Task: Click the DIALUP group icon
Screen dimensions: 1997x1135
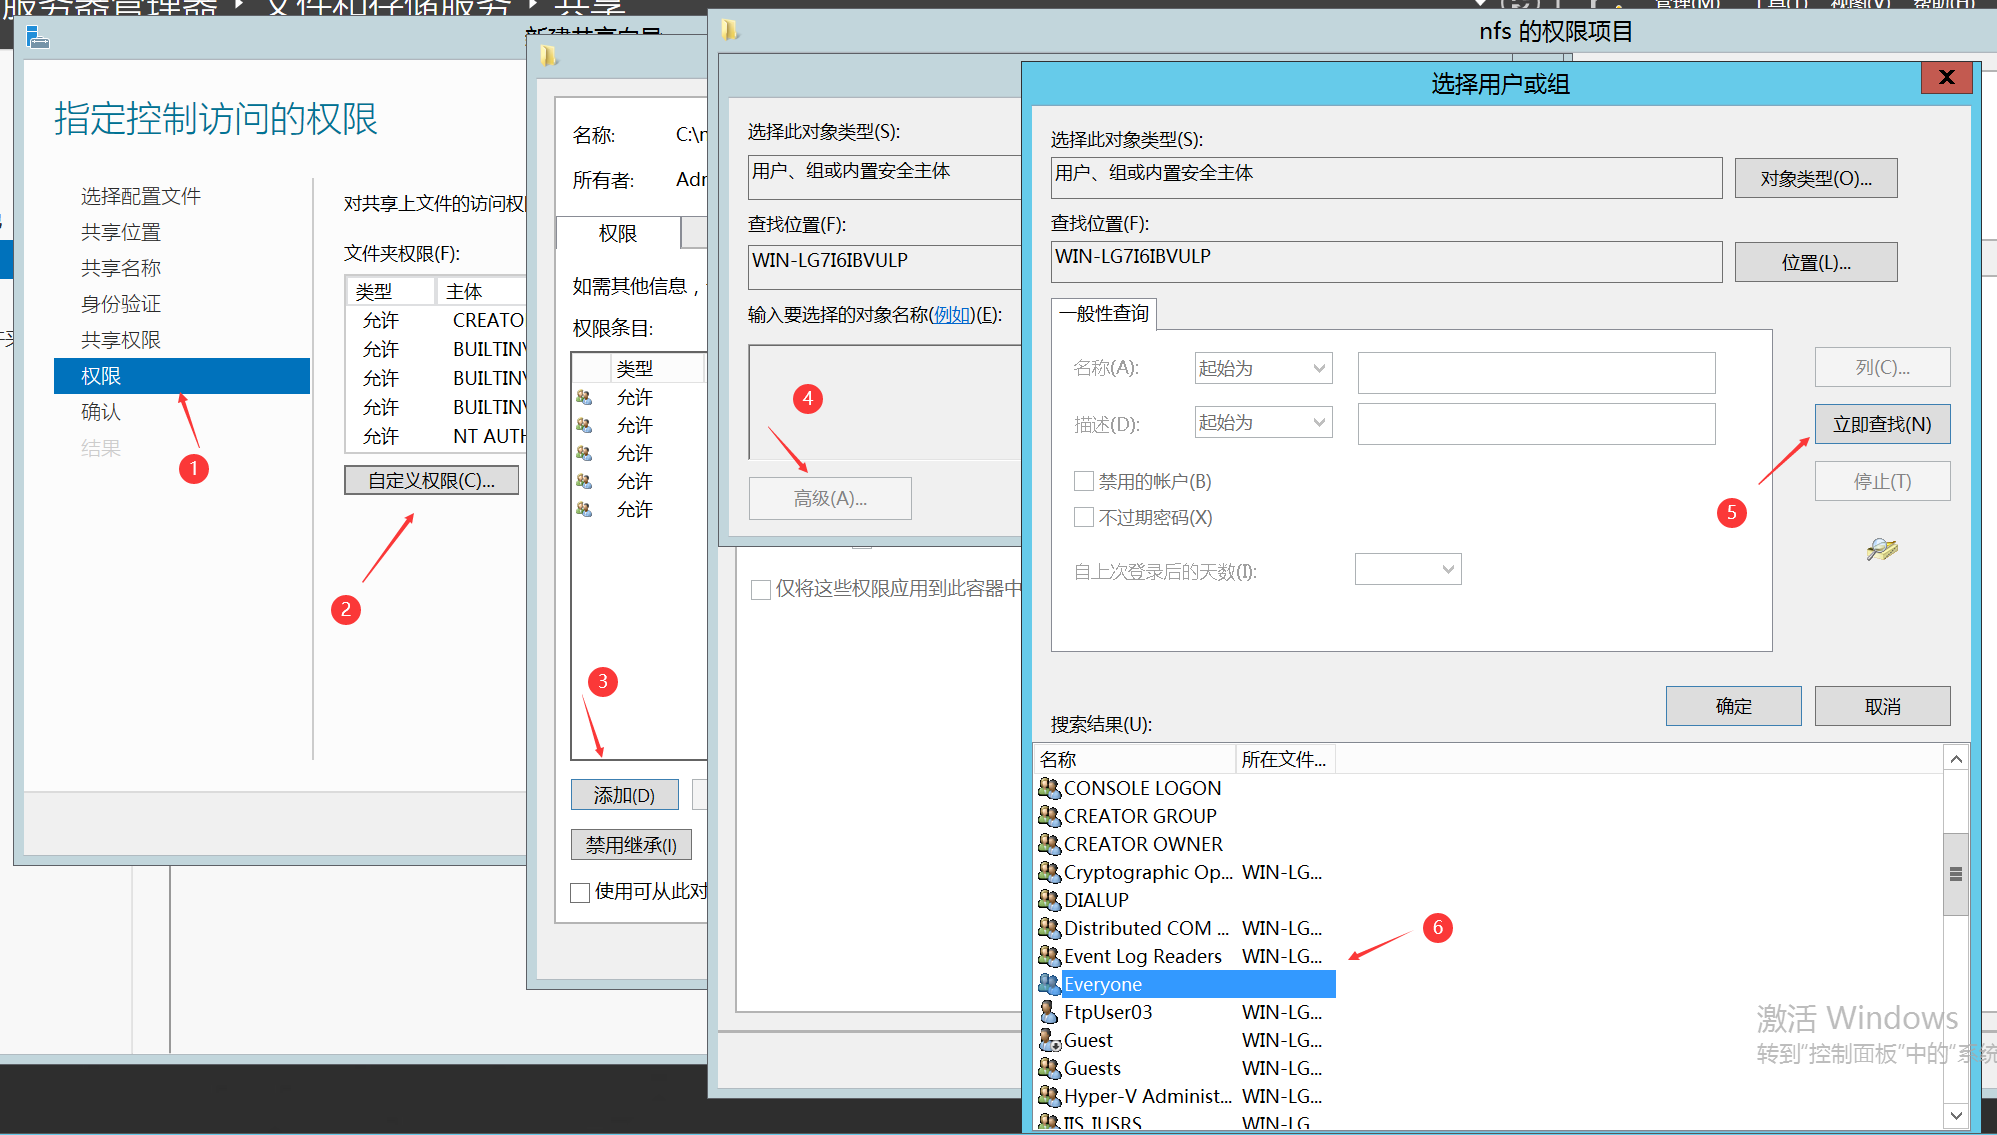Action: [1049, 900]
